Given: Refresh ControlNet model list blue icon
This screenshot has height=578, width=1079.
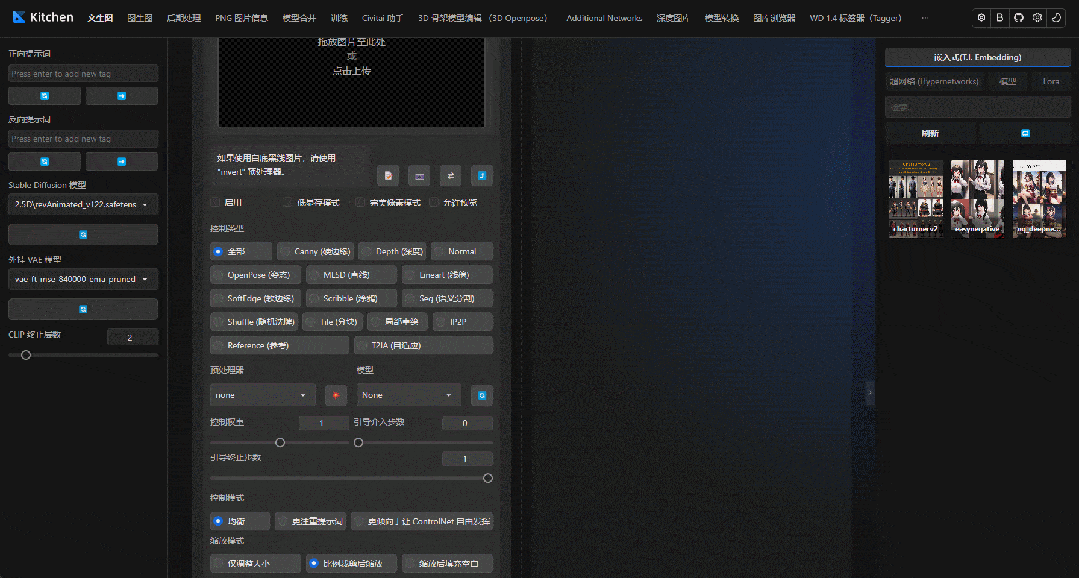Looking at the screenshot, I should click(x=482, y=395).
